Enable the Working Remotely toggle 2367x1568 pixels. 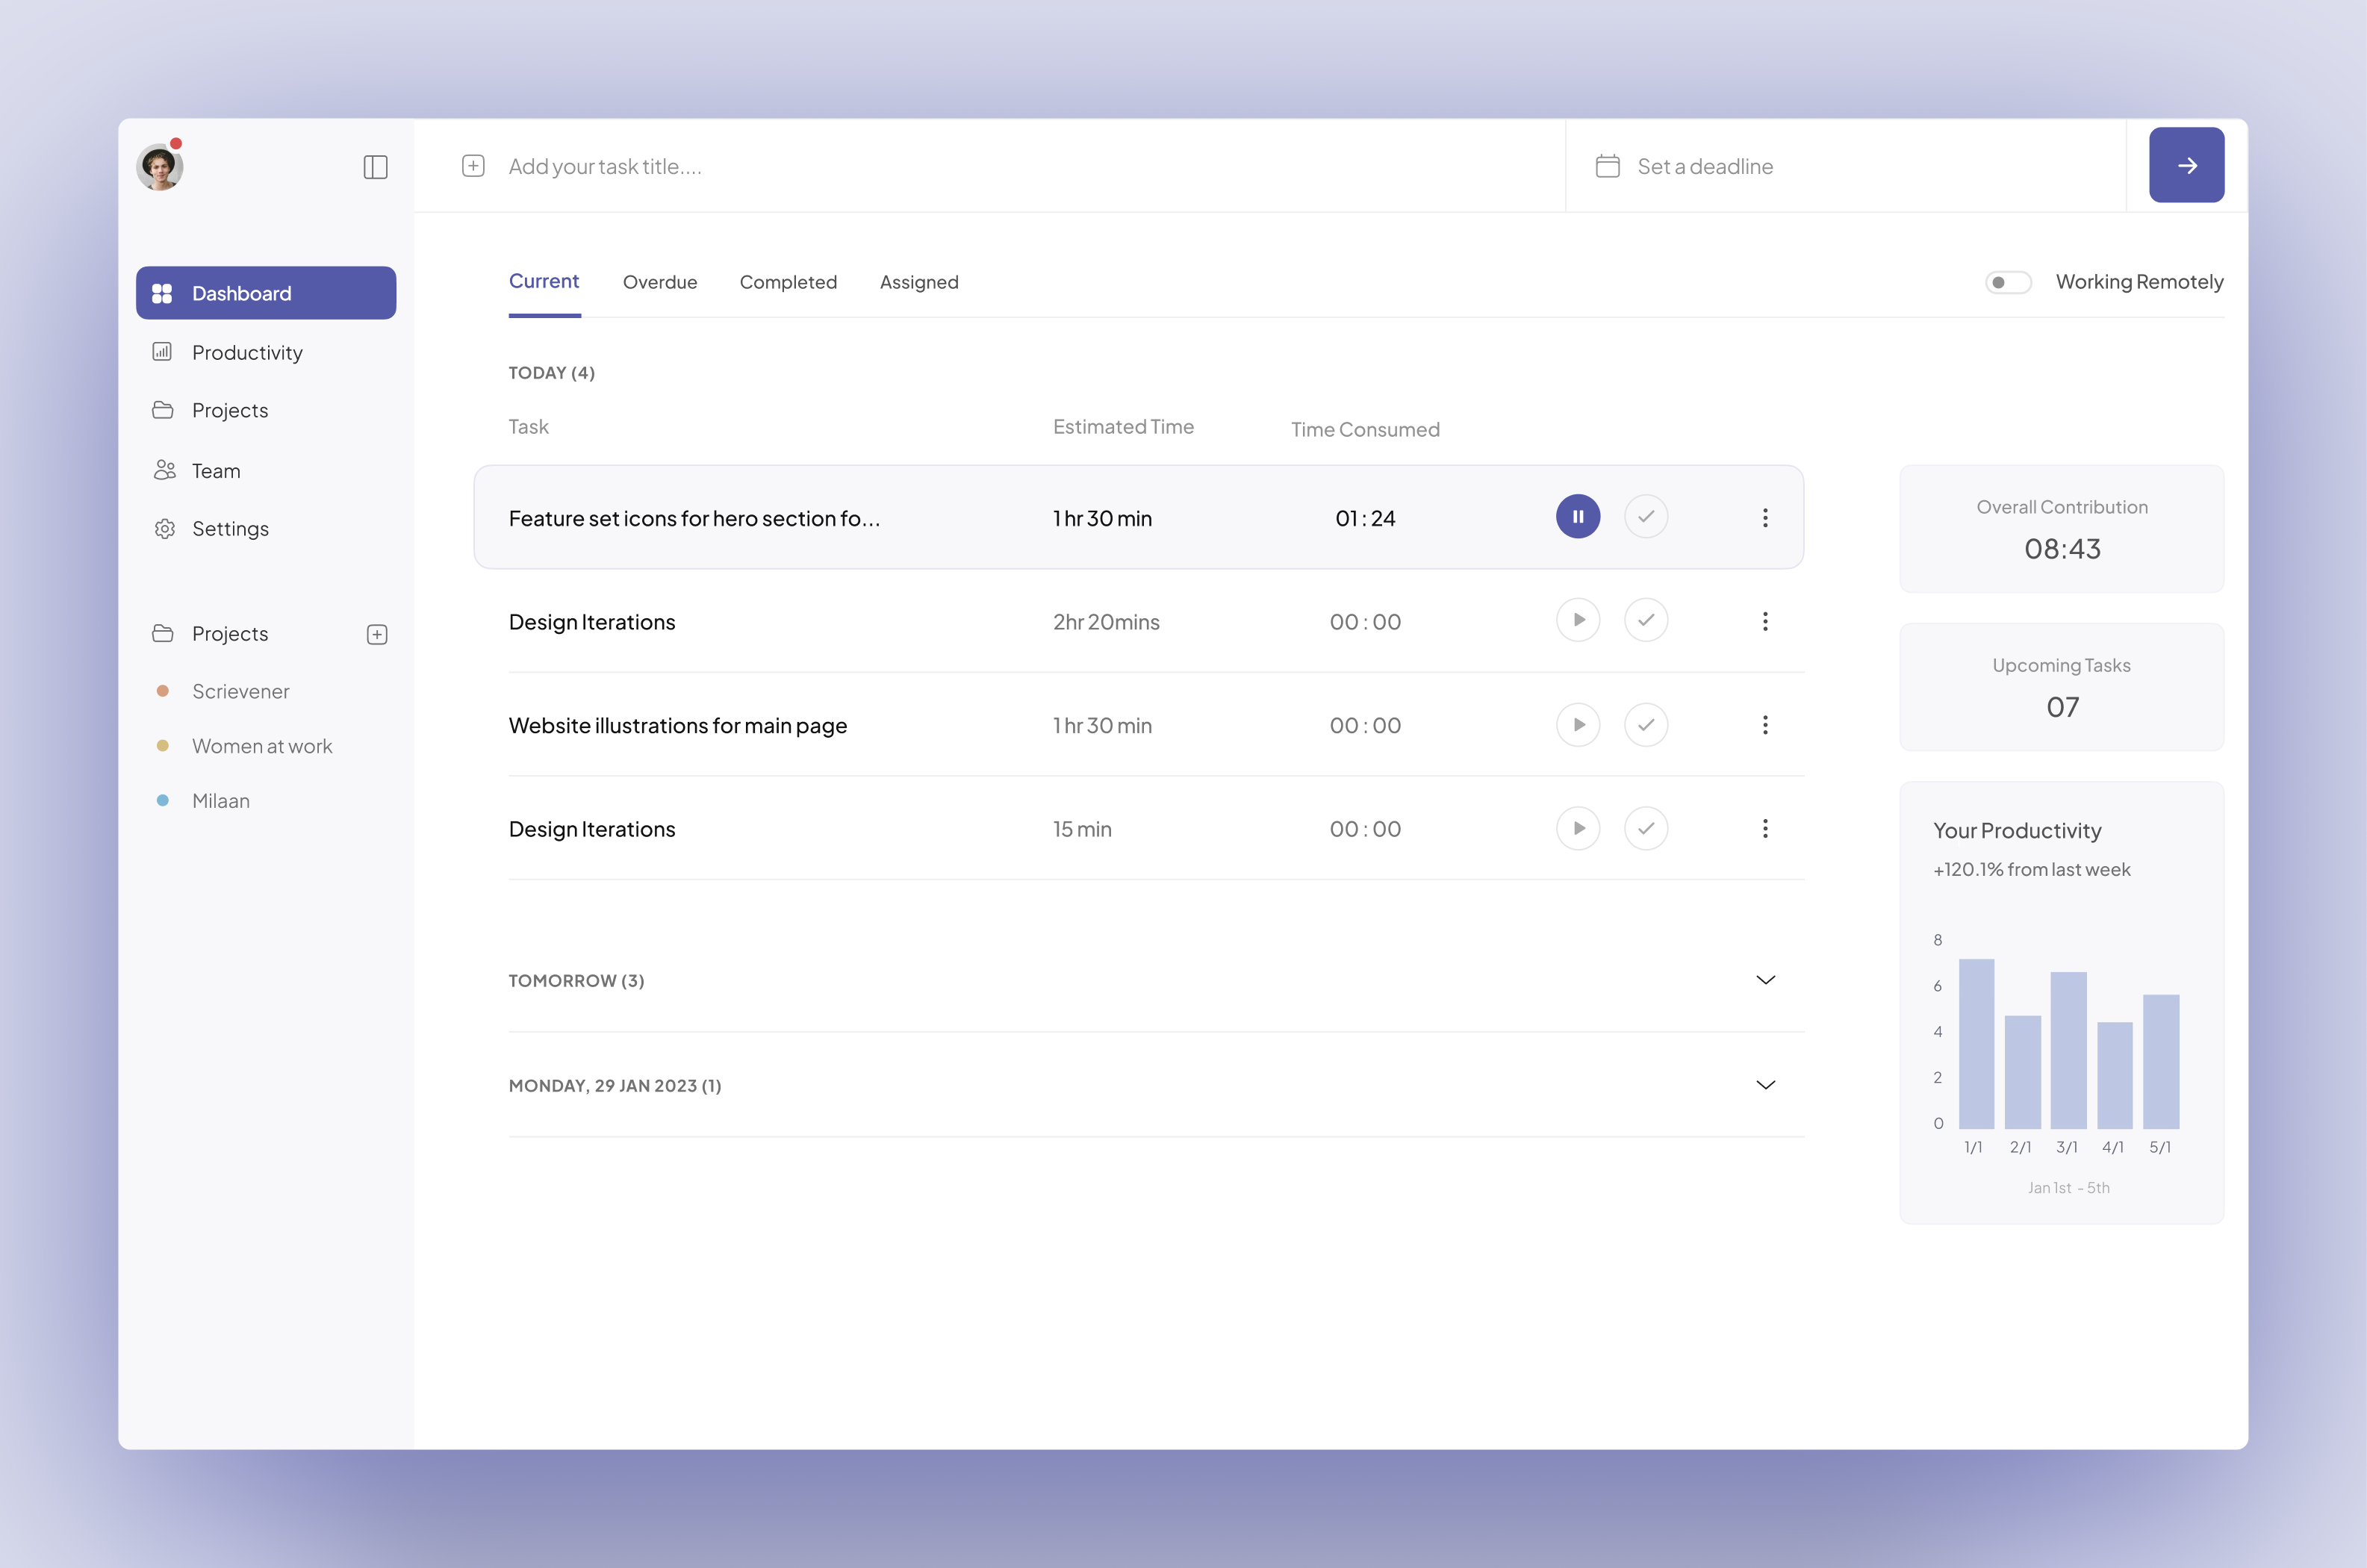click(2008, 282)
